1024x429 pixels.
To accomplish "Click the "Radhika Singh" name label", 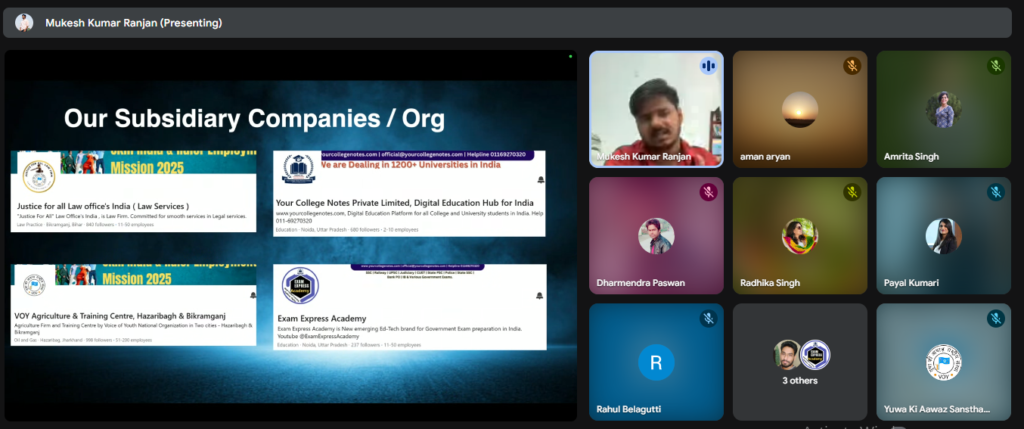I will click(x=770, y=283).
